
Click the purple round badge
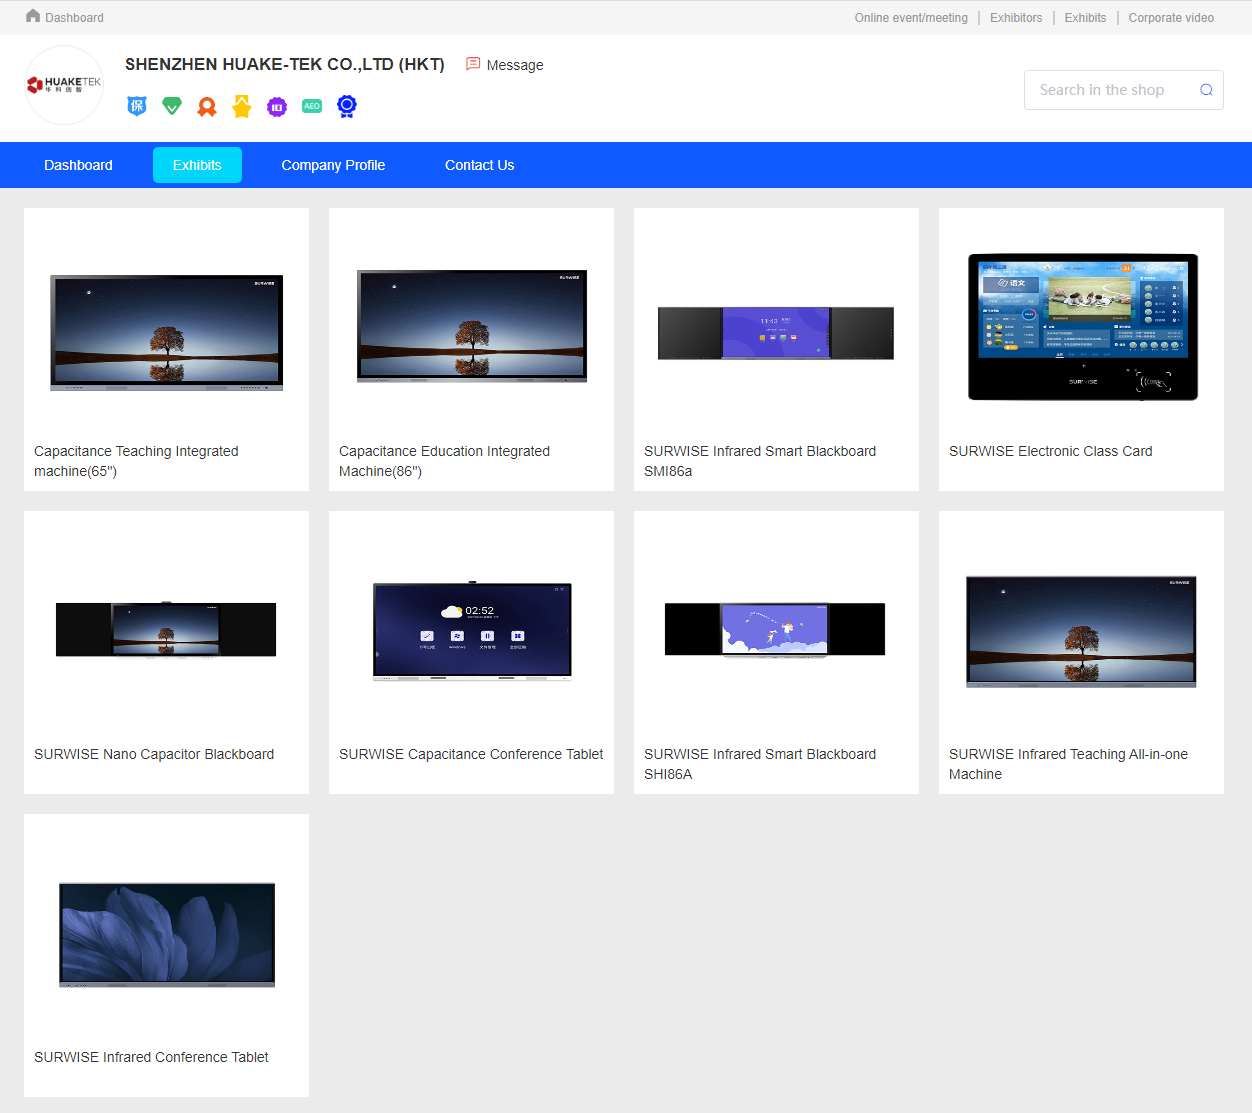click(x=277, y=106)
